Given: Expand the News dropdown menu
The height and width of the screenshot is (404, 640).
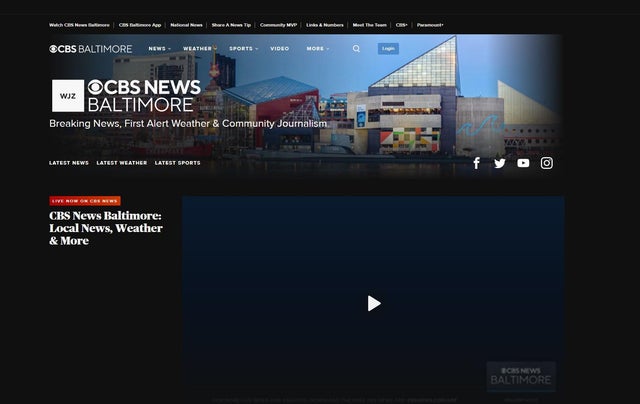Looking at the screenshot, I should [x=160, y=49].
